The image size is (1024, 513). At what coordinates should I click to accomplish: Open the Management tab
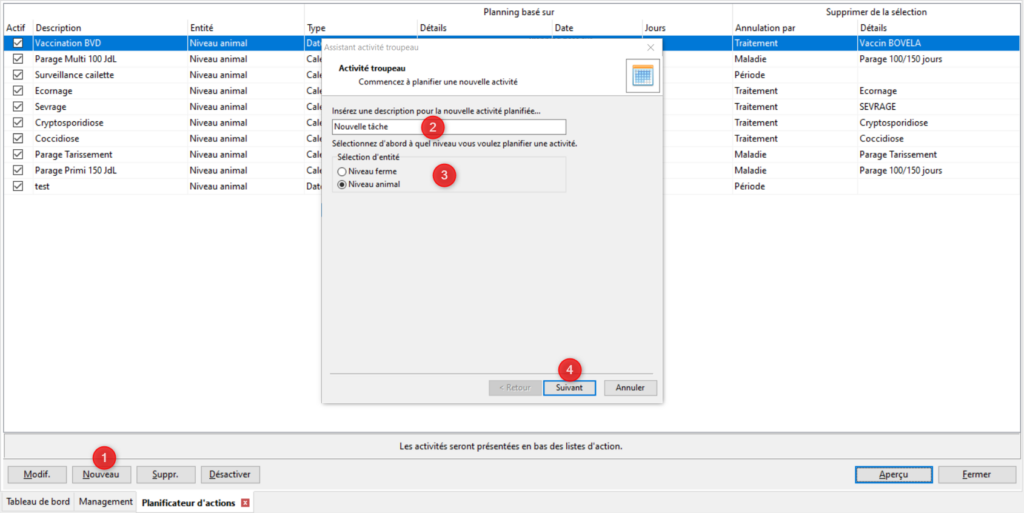(x=106, y=502)
